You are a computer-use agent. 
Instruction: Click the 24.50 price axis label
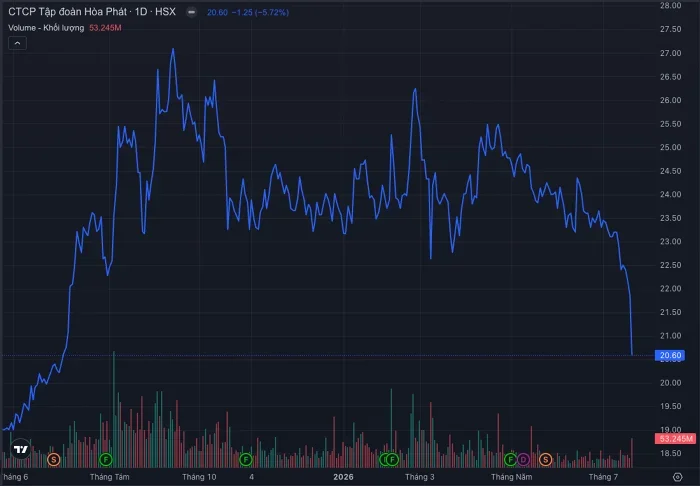coord(671,171)
